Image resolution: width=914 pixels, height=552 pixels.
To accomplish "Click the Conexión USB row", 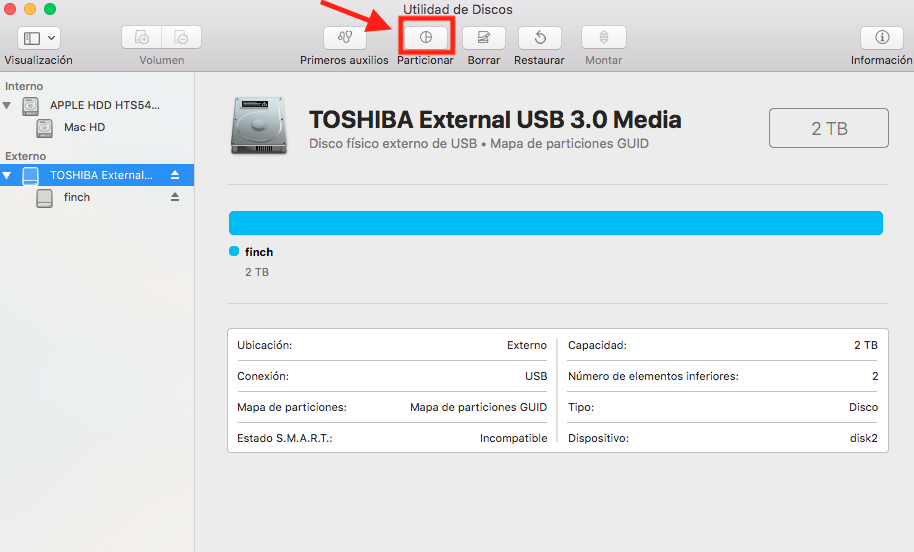I will pos(392,376).
